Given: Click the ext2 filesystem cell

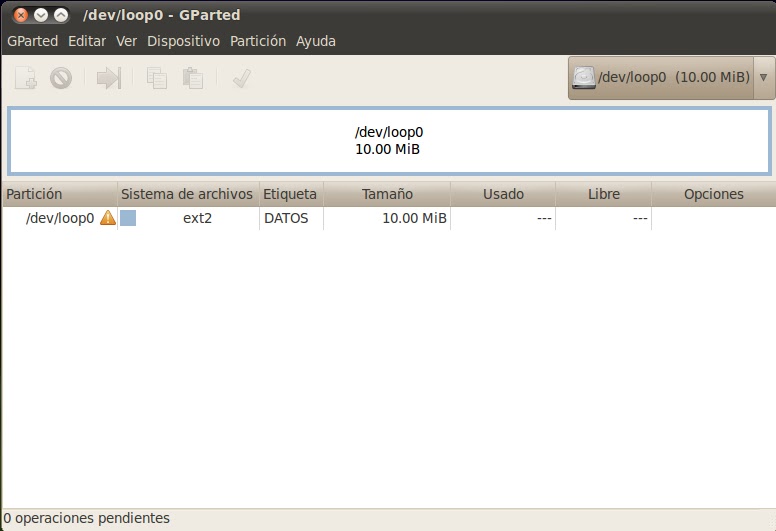Looking at the screenshot, I should 197,218.
